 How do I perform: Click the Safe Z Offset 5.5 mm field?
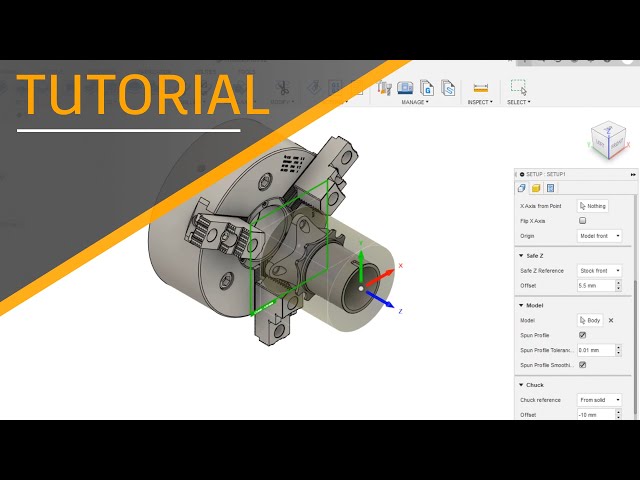[596, 286]
